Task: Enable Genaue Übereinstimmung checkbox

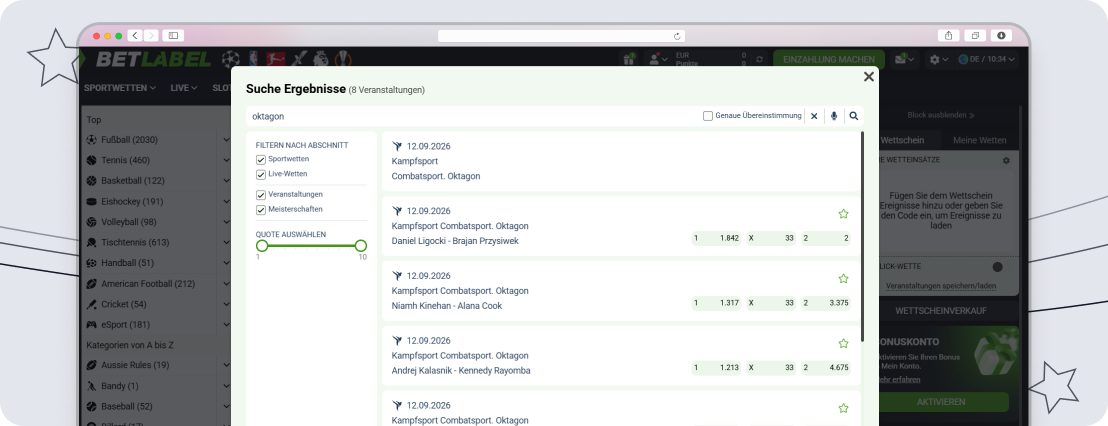Action: (x=707, y=116)
